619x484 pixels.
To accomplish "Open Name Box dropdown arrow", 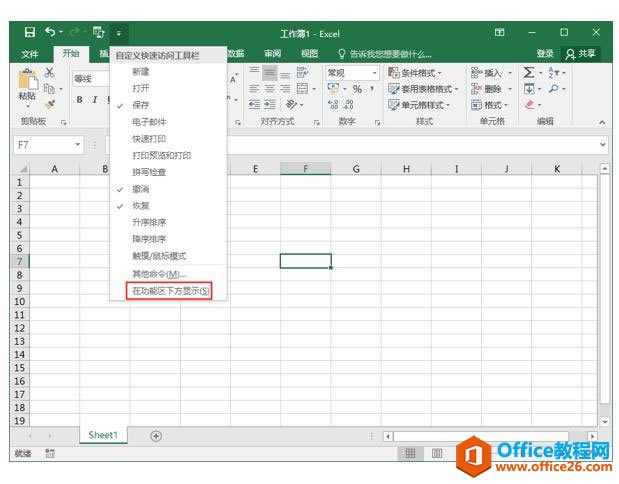I will point(78,145).
